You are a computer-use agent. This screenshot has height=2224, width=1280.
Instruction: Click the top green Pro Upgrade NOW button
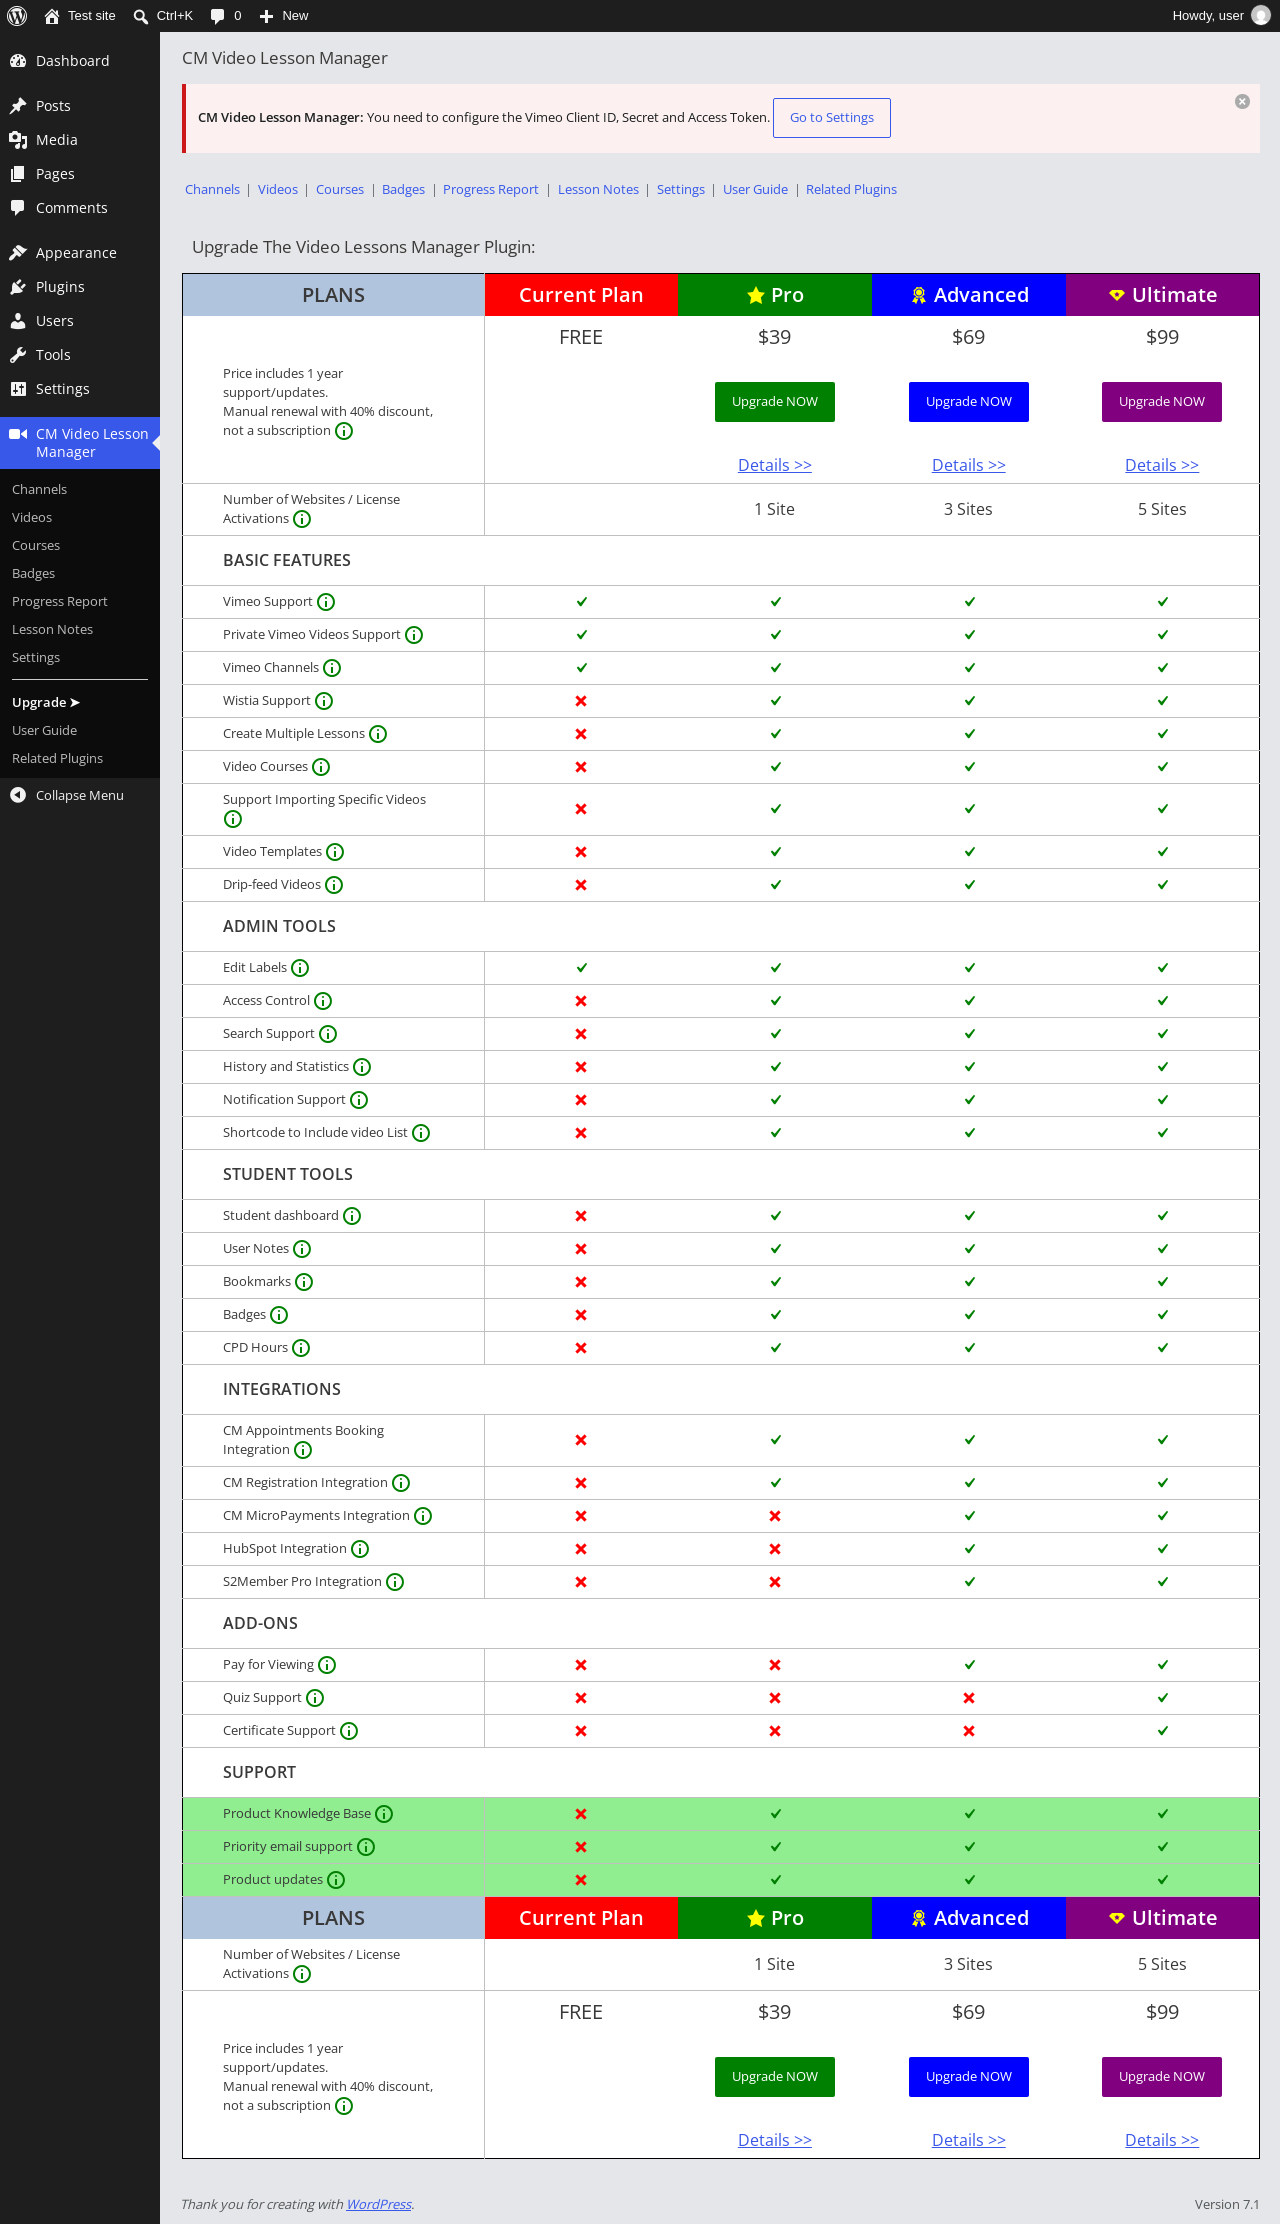tap(775, 402)
